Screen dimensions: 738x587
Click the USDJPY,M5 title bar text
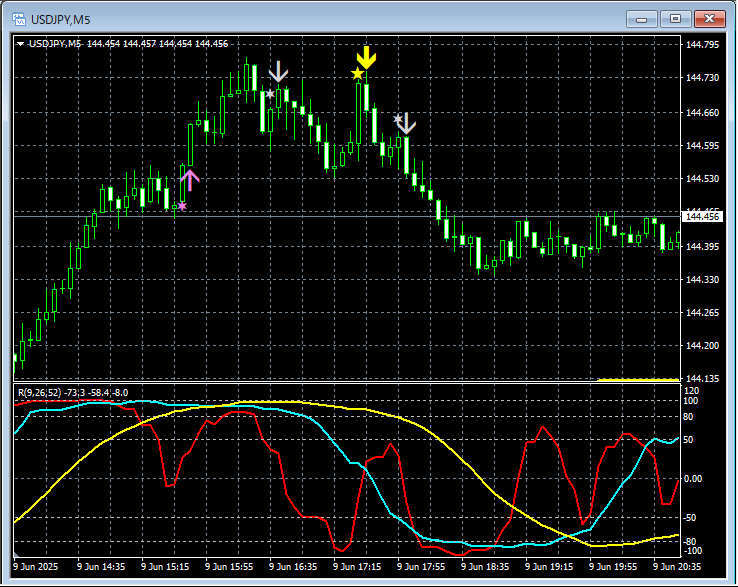coord(60,20)
